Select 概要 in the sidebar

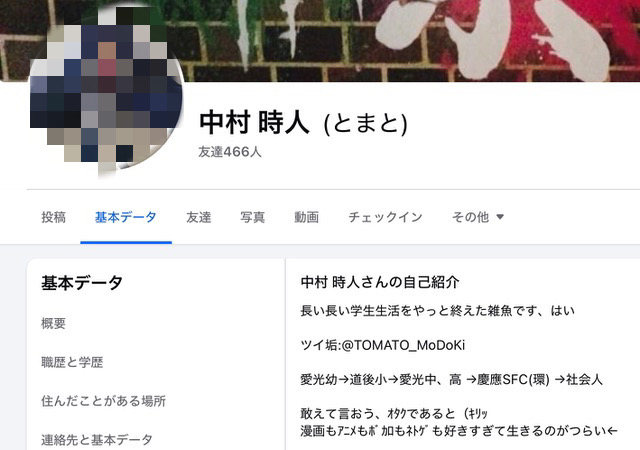[53, 323]
